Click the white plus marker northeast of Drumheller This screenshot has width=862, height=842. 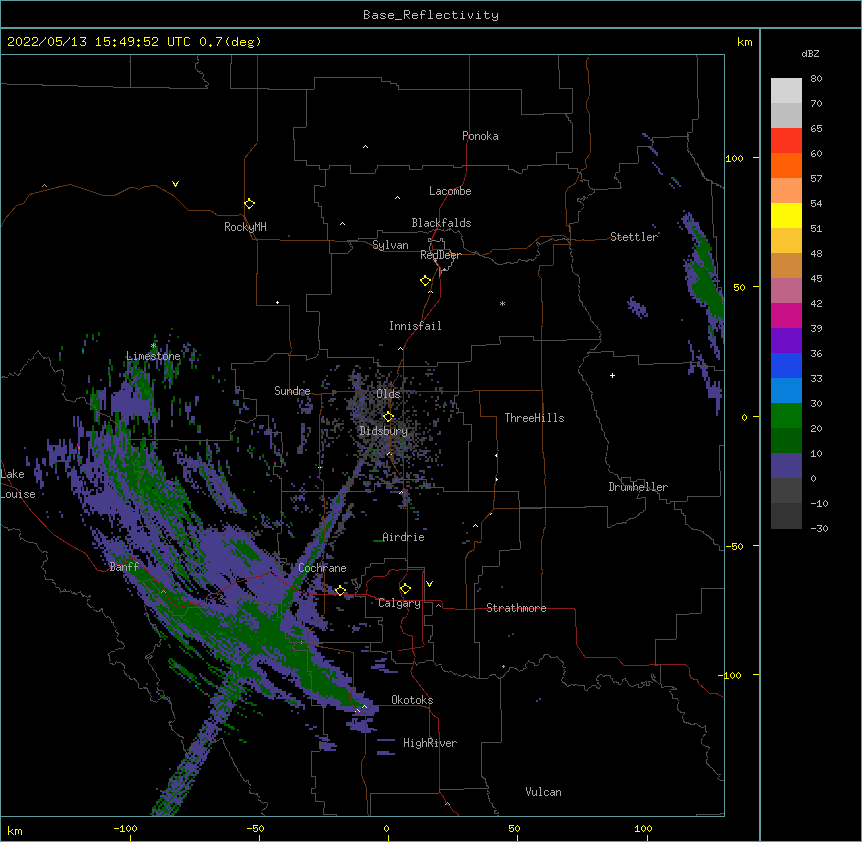pos(612,375)
